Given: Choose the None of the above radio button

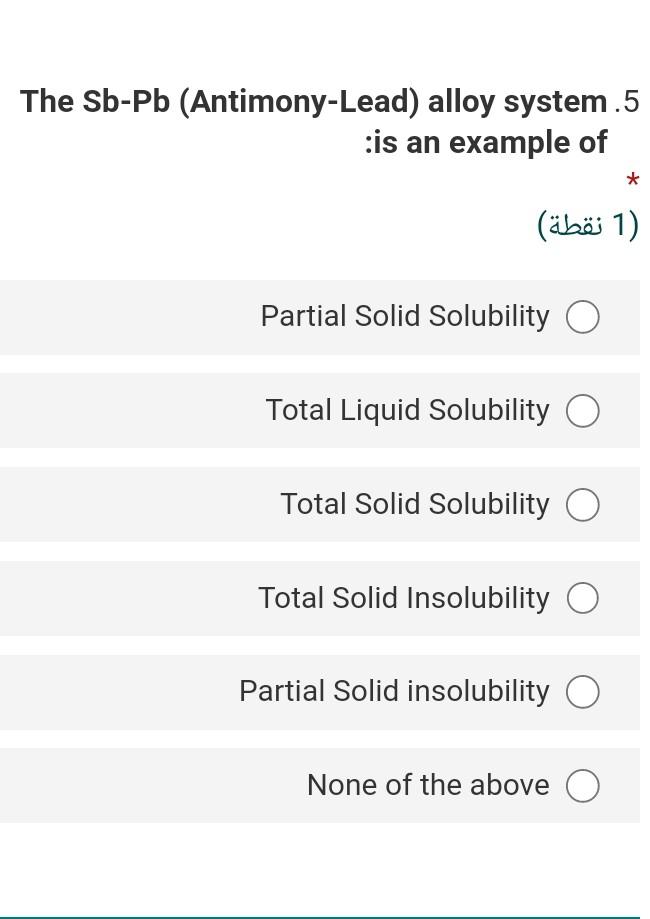Looking at the screenshot, I should coord(583,786).
